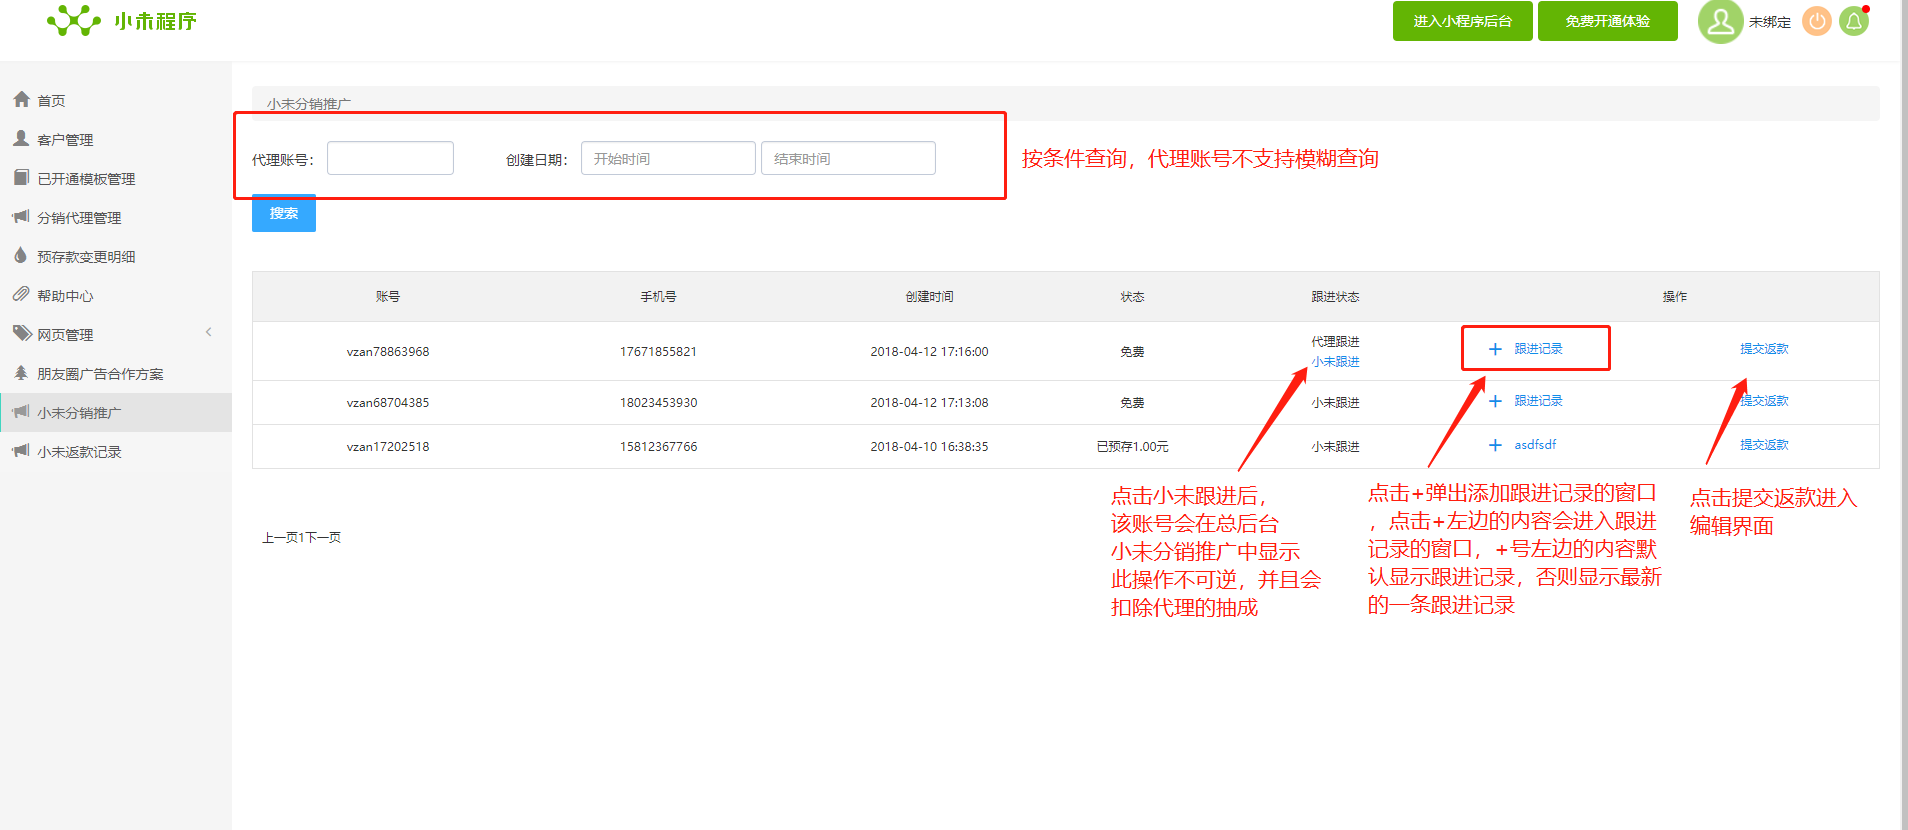Click the plus icon beside asdfsdf
Image resolution: width=1908 pixels, height=830 pixels.
coord(1495,445)
